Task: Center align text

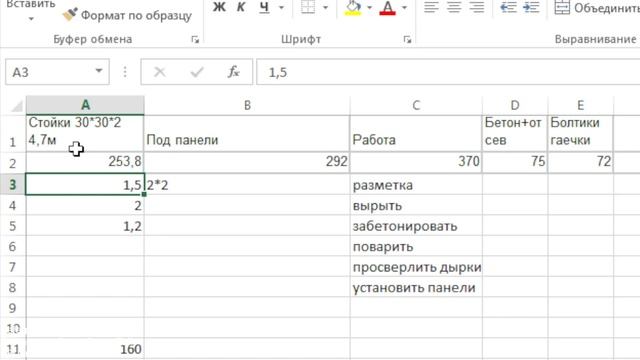Action: tap(454, 7)
